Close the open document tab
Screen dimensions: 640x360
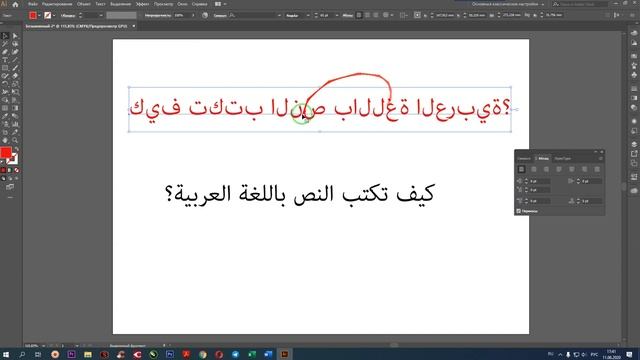[x=133, y=26]
